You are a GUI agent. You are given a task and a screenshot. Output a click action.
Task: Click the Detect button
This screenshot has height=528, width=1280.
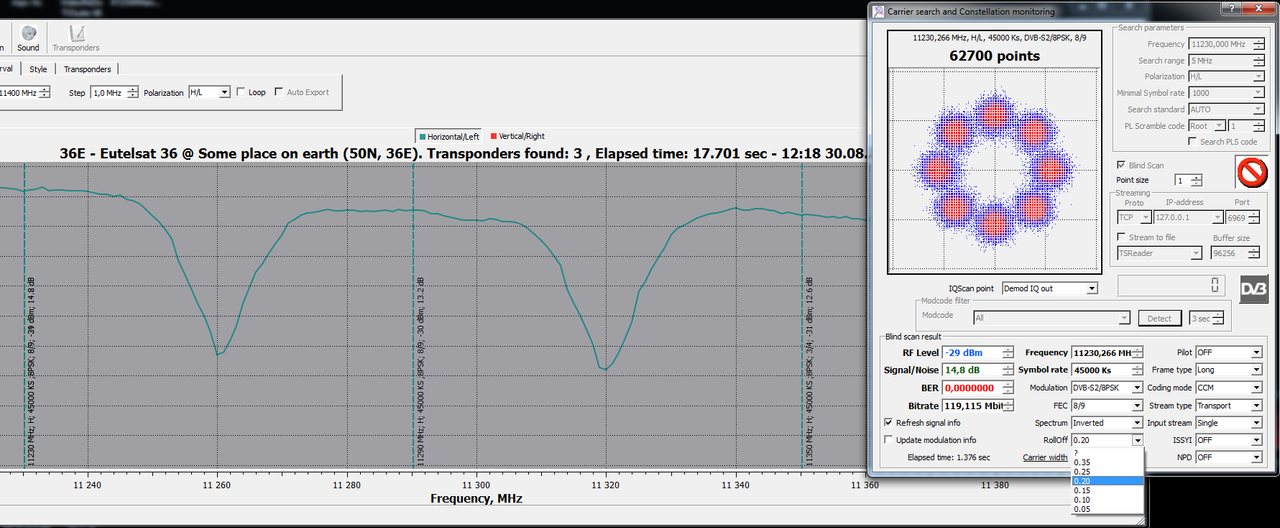[1160, 318]
